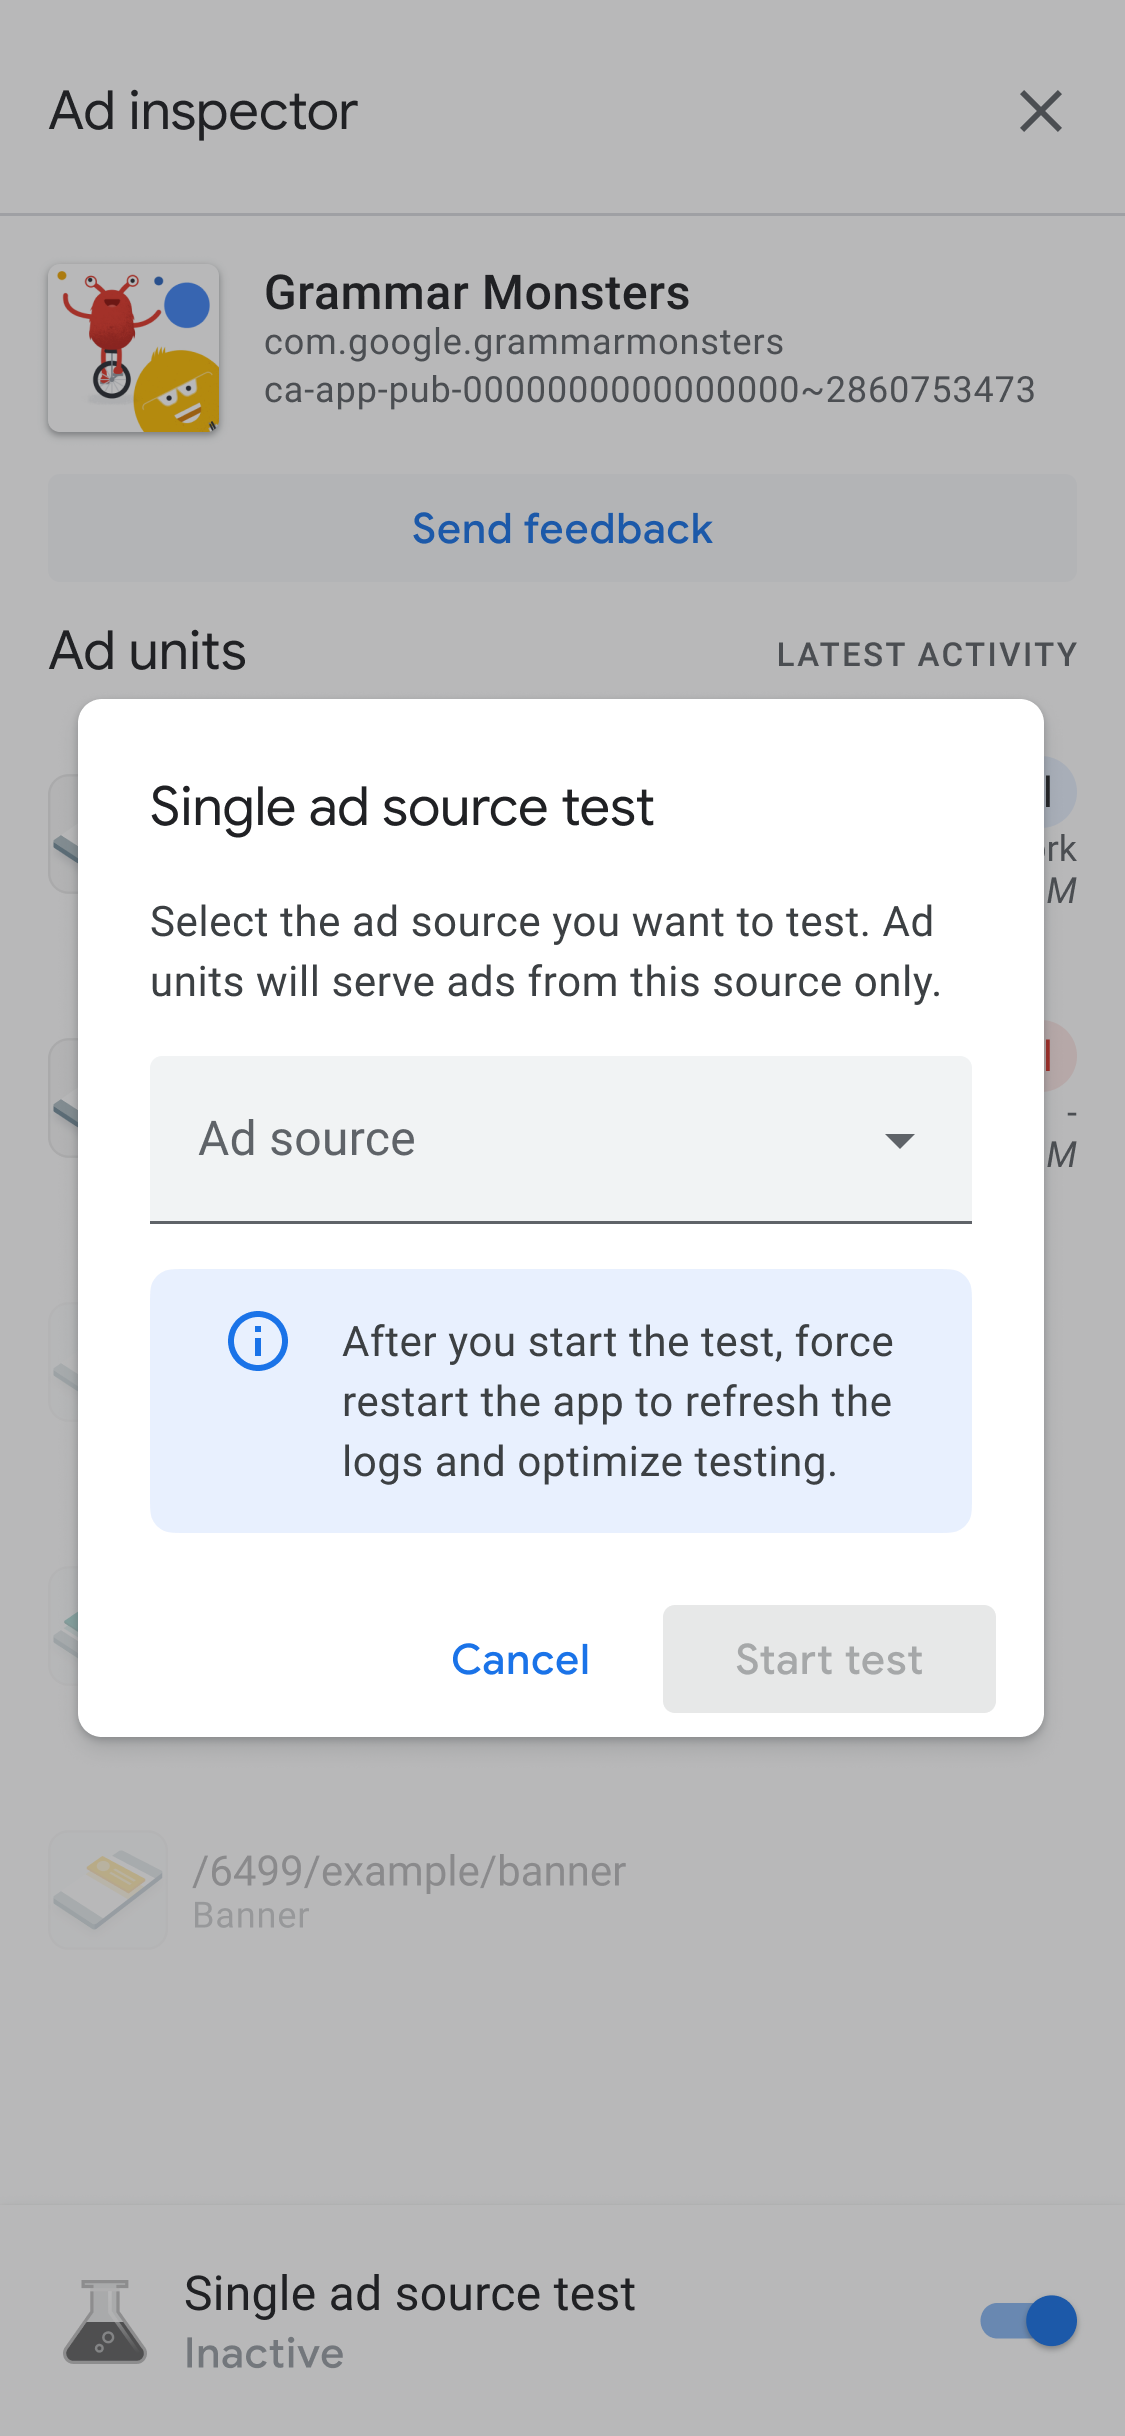This screenshot has height=2436, width=1125.
Task: Open the /6499/example/banner ad unit
Action: (409, 1872)
